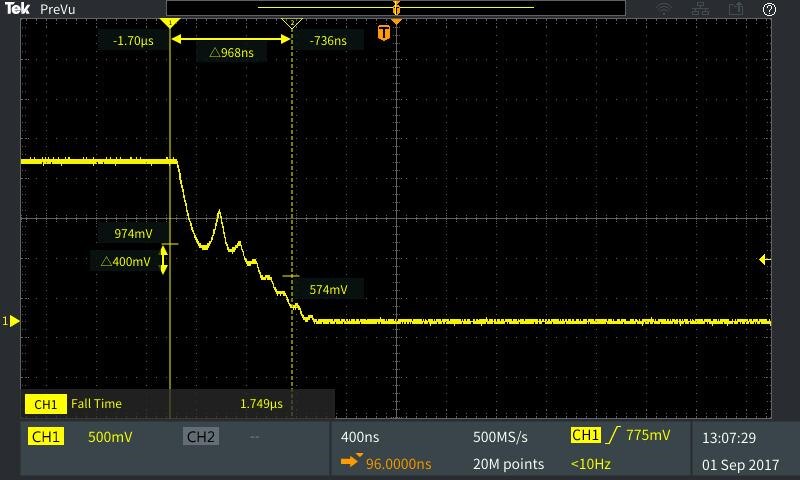Click the 01 Sep 2017 date display
The height and width of the screenshot is (480, 800).
740,465
